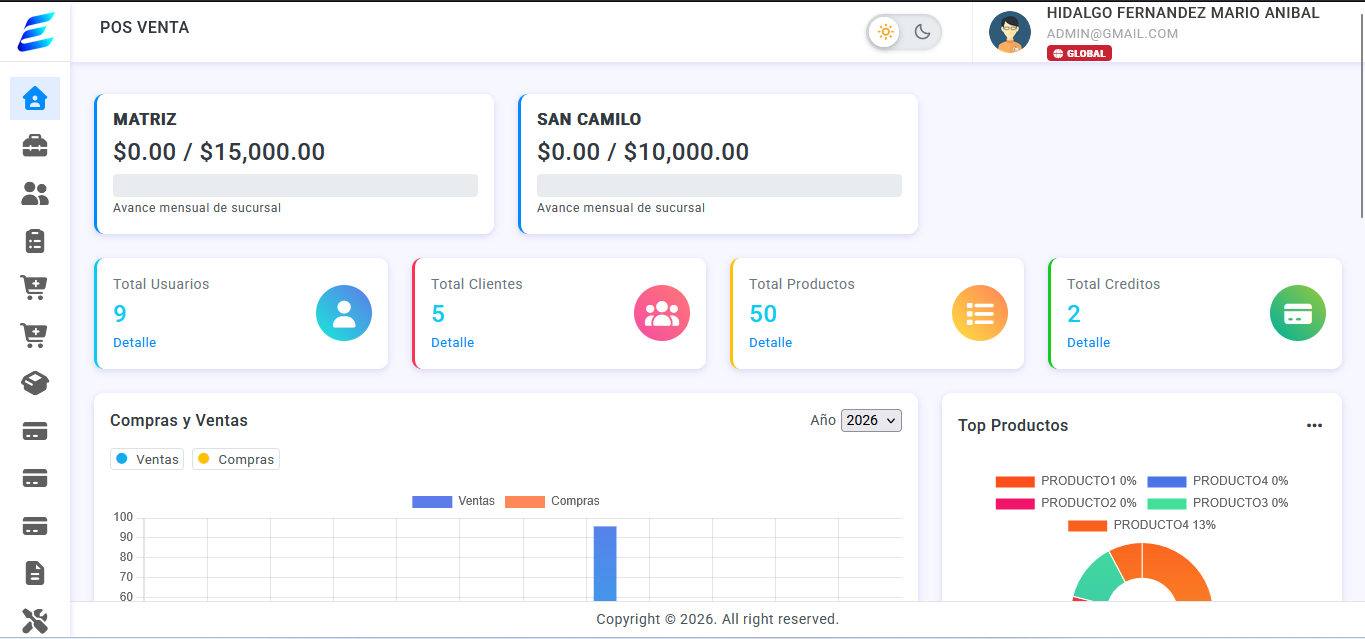Toggle the Ventas filter button with blue dot
The image size is (1365, 639).
click(x=147, y=459)
